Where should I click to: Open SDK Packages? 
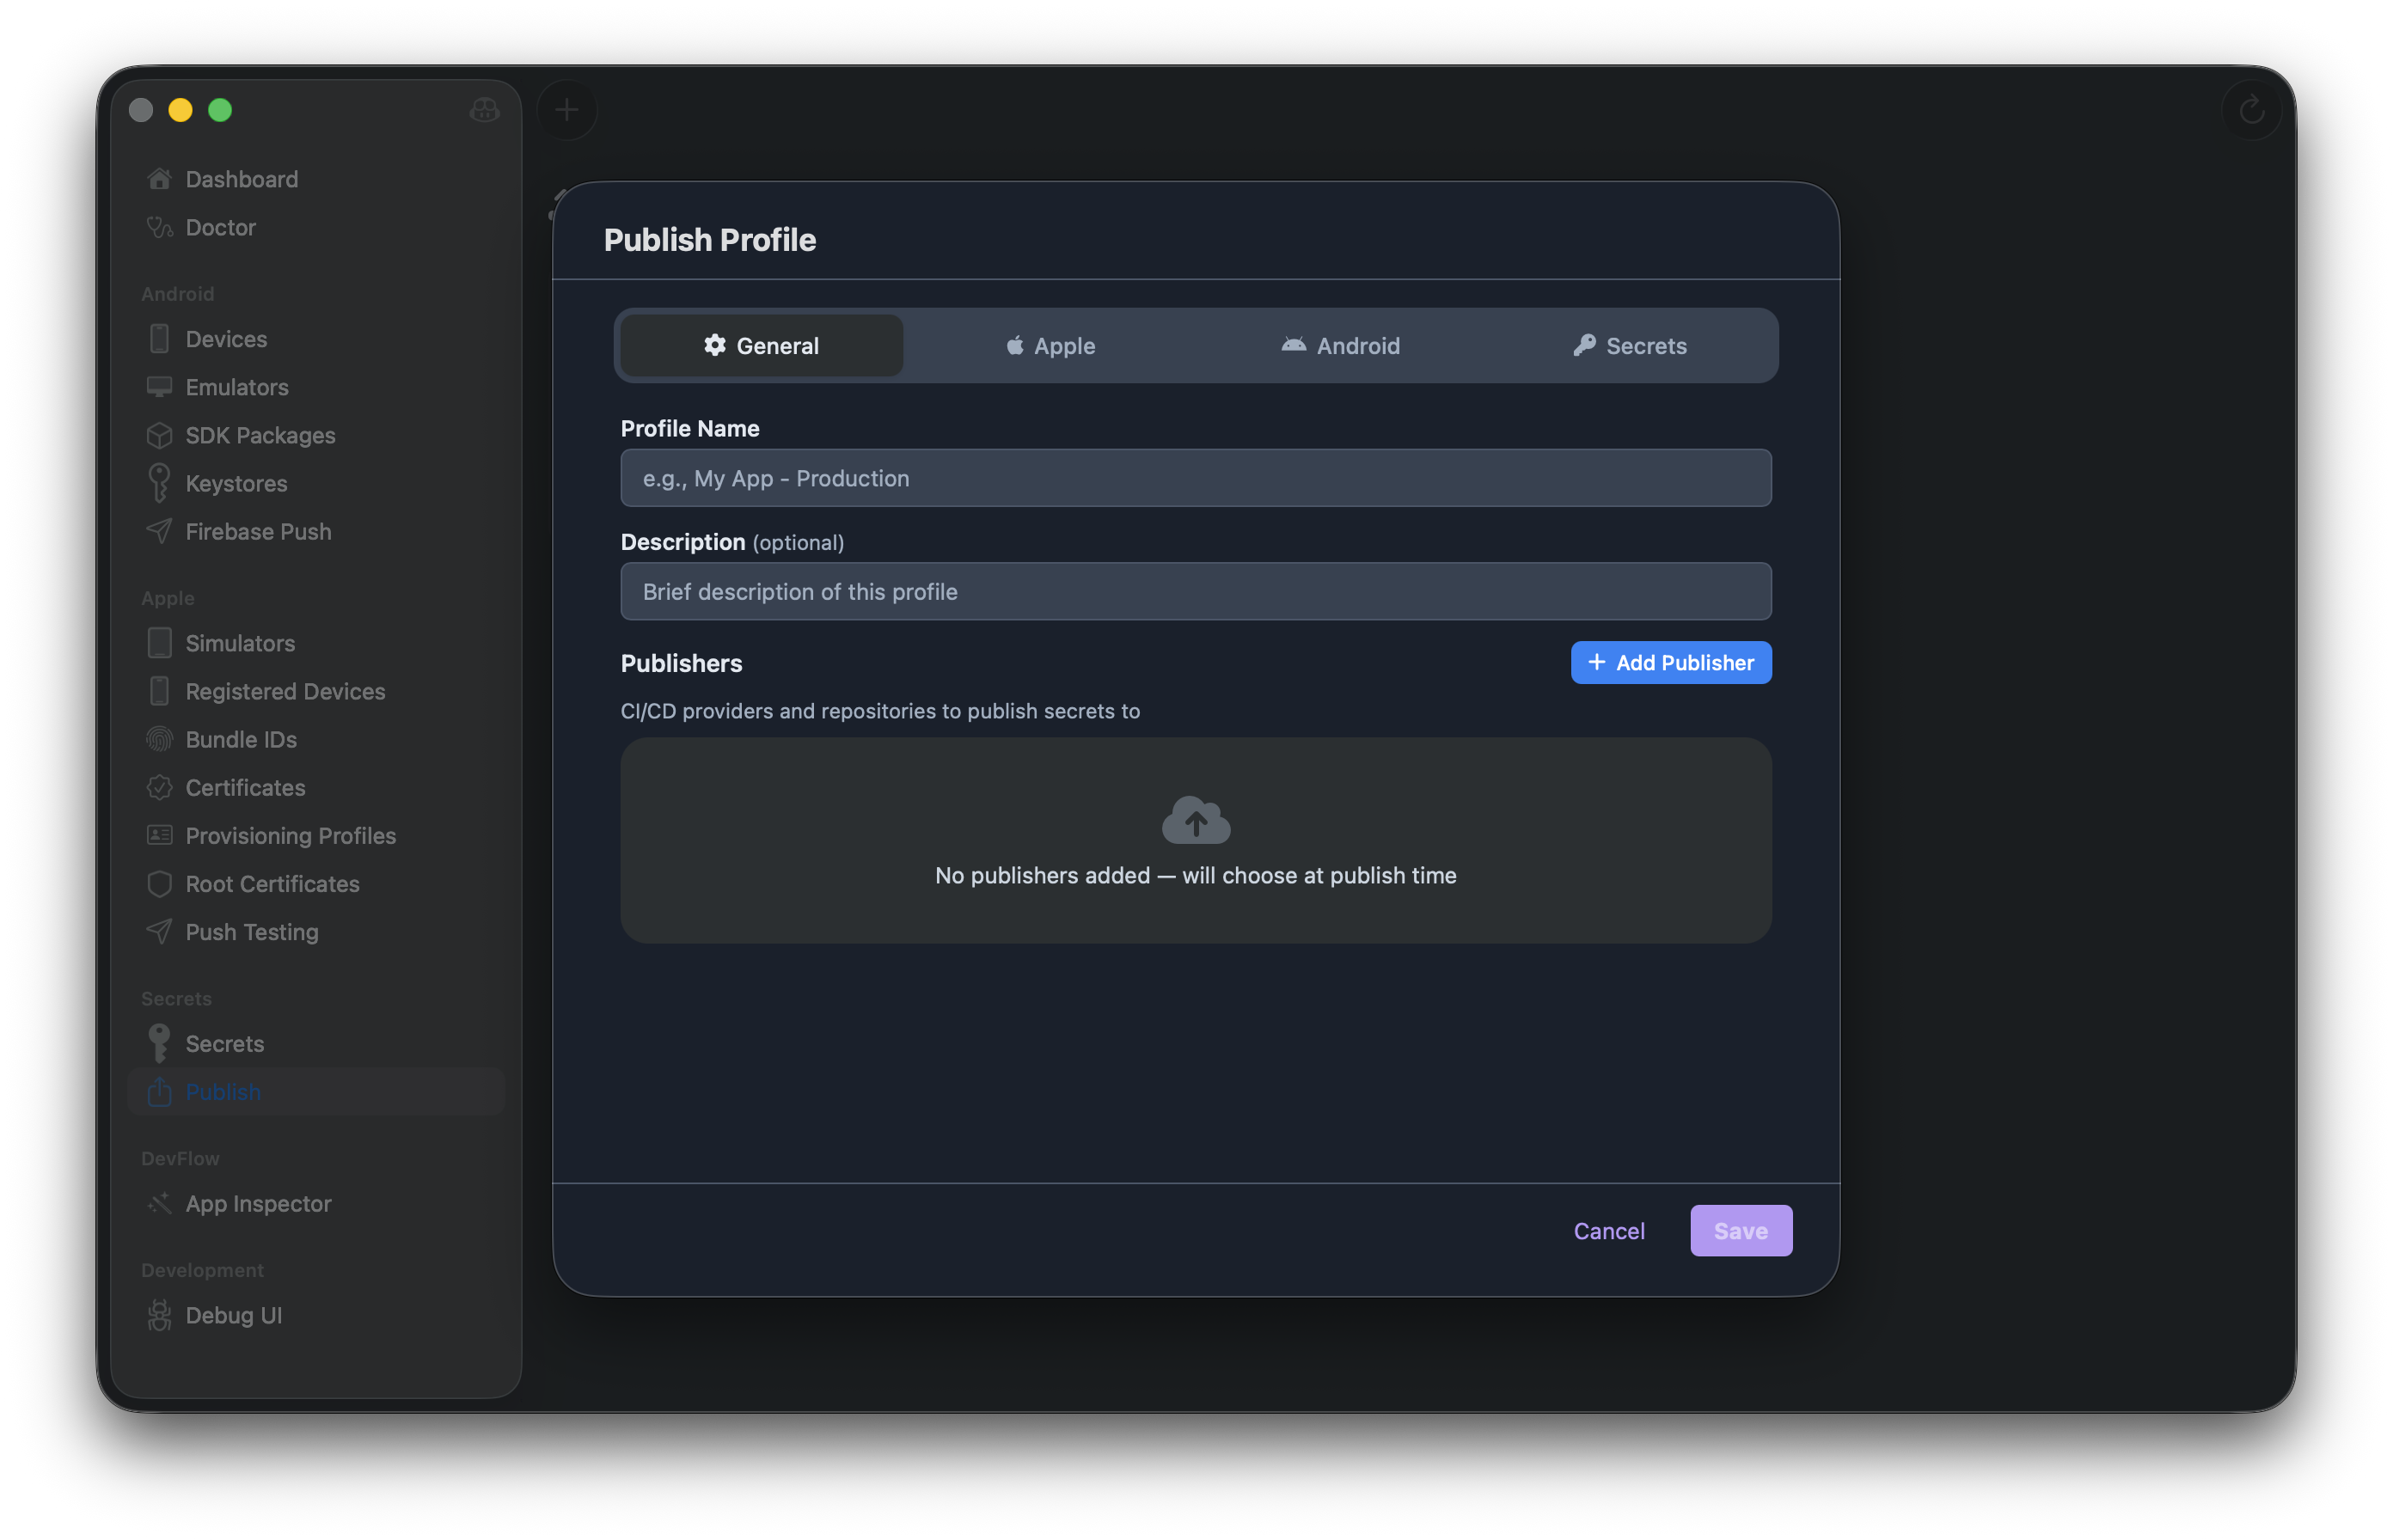316,435
